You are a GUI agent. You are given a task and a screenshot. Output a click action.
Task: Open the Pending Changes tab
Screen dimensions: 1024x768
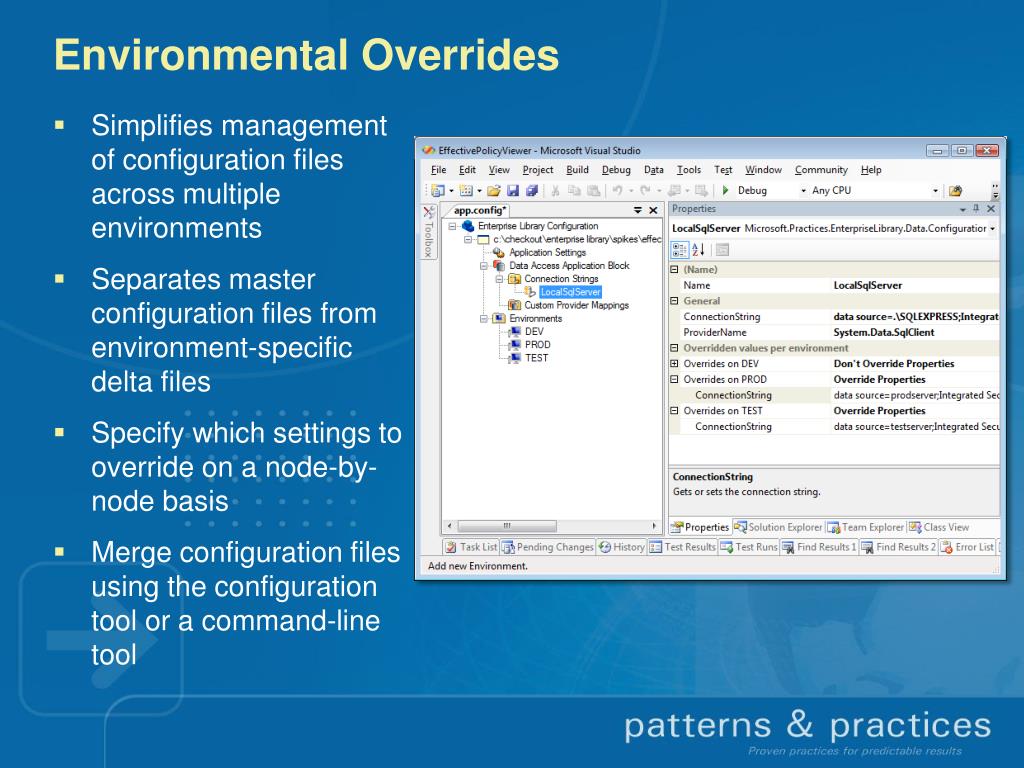[548, 547]
